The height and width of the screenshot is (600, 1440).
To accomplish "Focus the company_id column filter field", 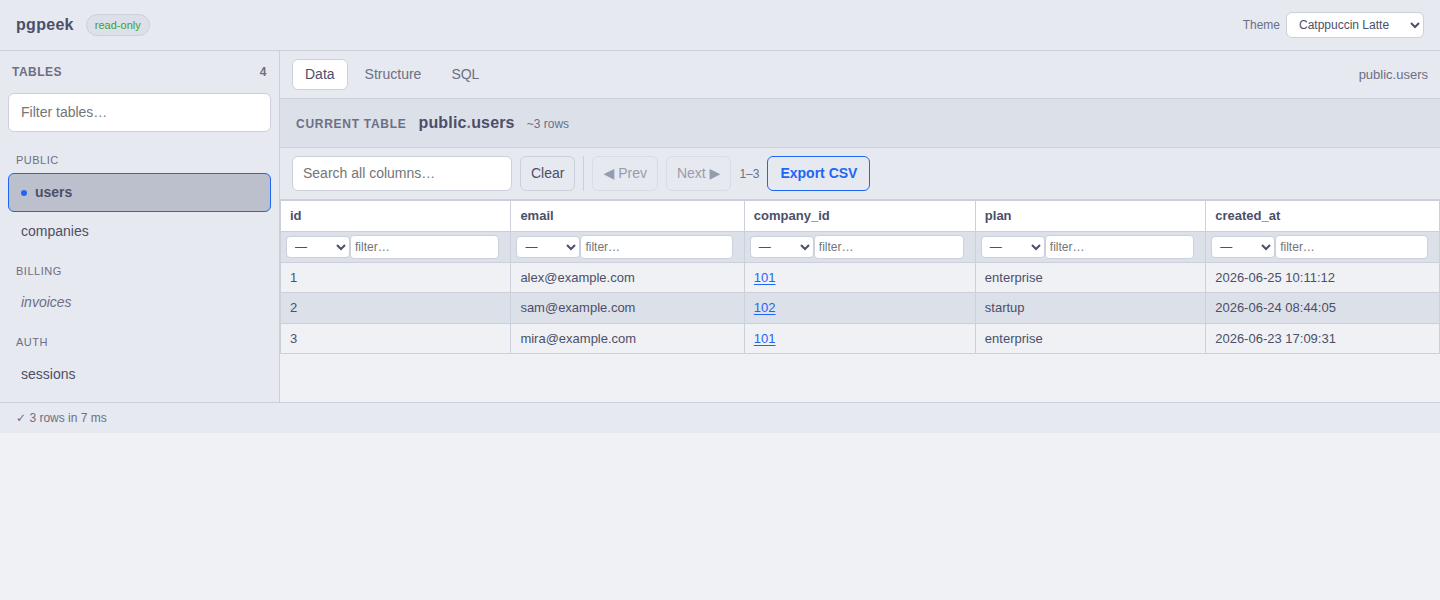I will pyautogui.click(x=889, y=247).
